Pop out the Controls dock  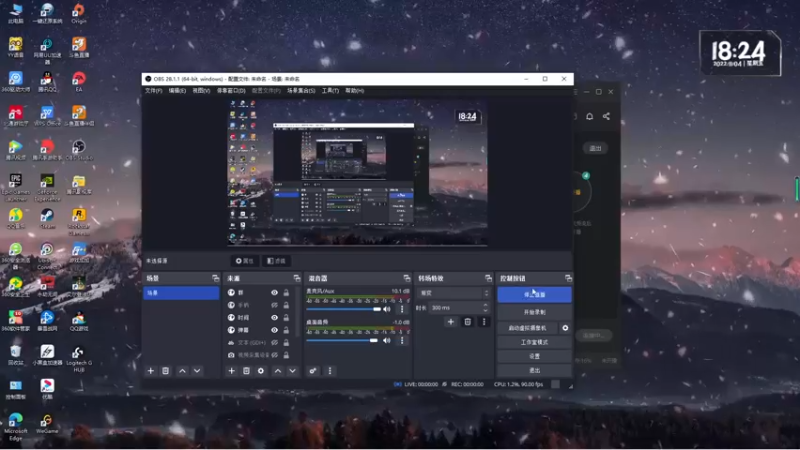568,278
